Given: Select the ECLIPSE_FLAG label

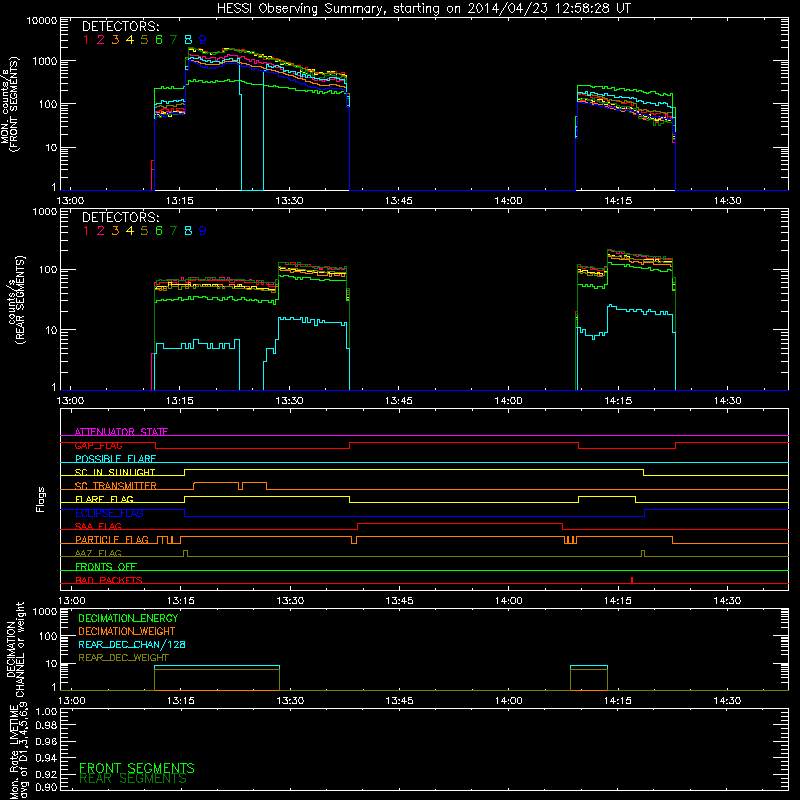Looking at the screenshot, I should click(x=109, y=513).
